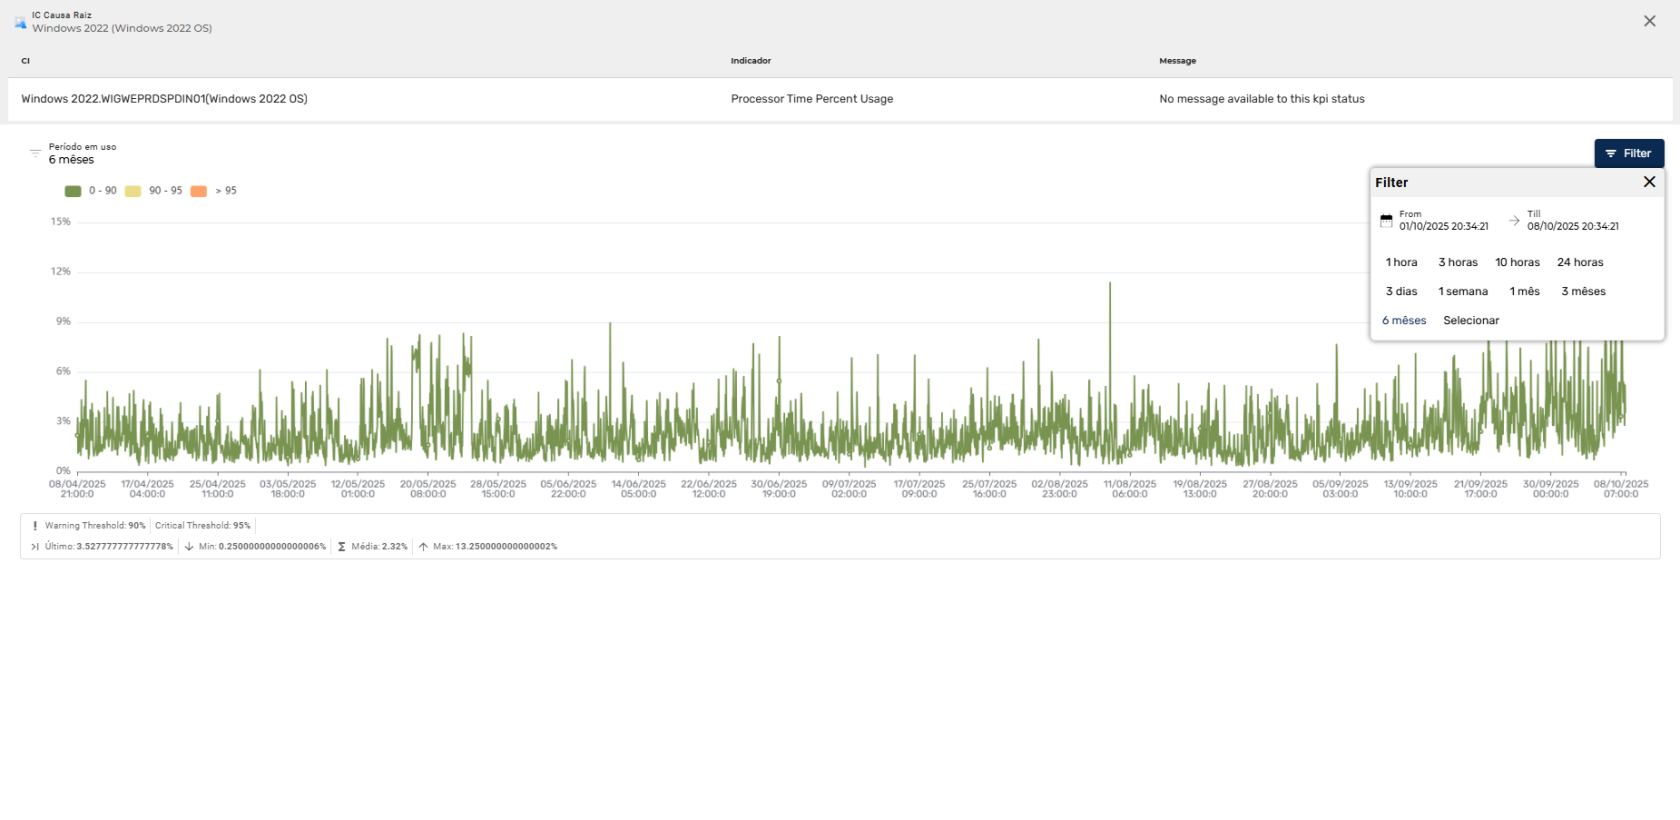Click the Média sigma icon
1680x820 pixels.
[x=342, y=547]
